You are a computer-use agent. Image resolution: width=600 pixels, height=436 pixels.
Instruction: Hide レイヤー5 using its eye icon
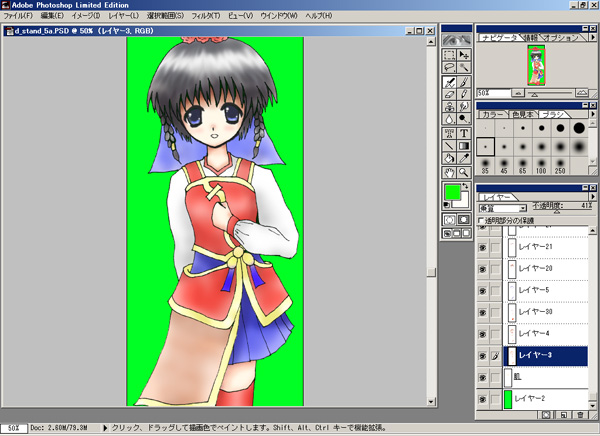[483, 291]
